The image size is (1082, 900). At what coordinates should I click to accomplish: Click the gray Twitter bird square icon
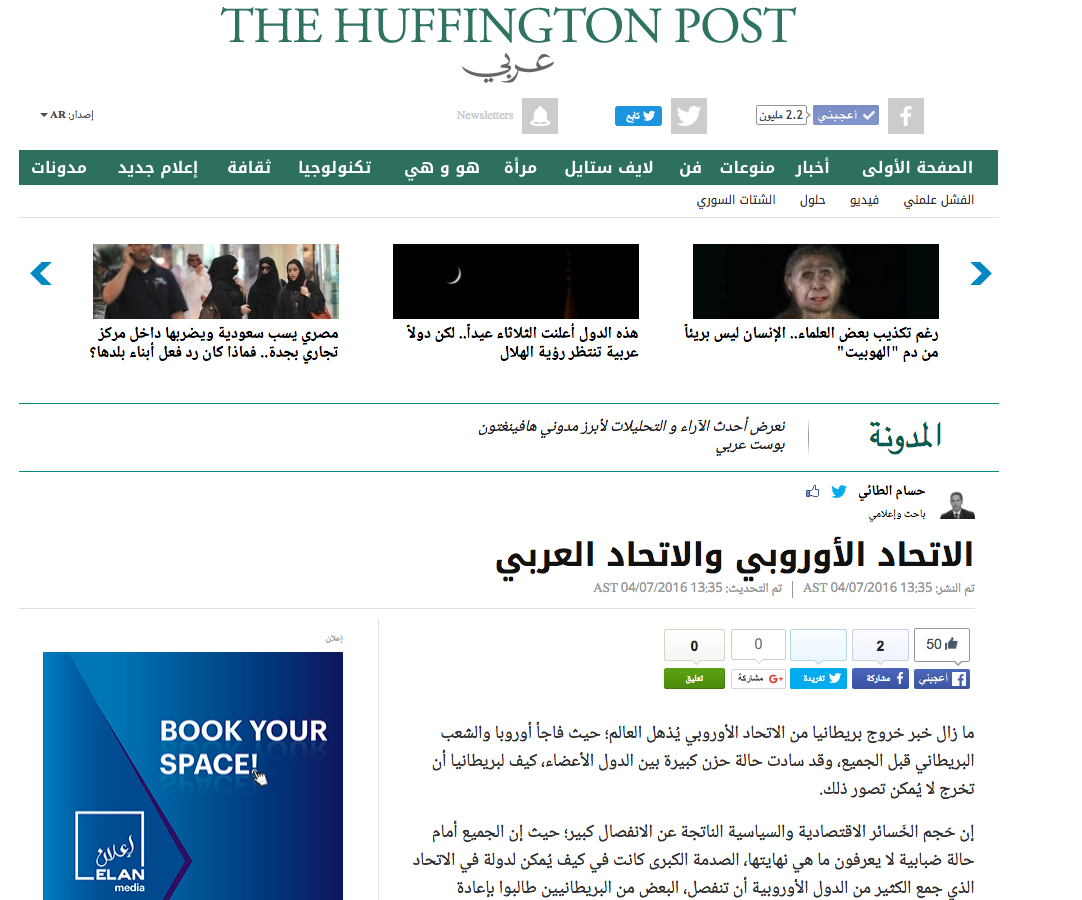(689, 116)
